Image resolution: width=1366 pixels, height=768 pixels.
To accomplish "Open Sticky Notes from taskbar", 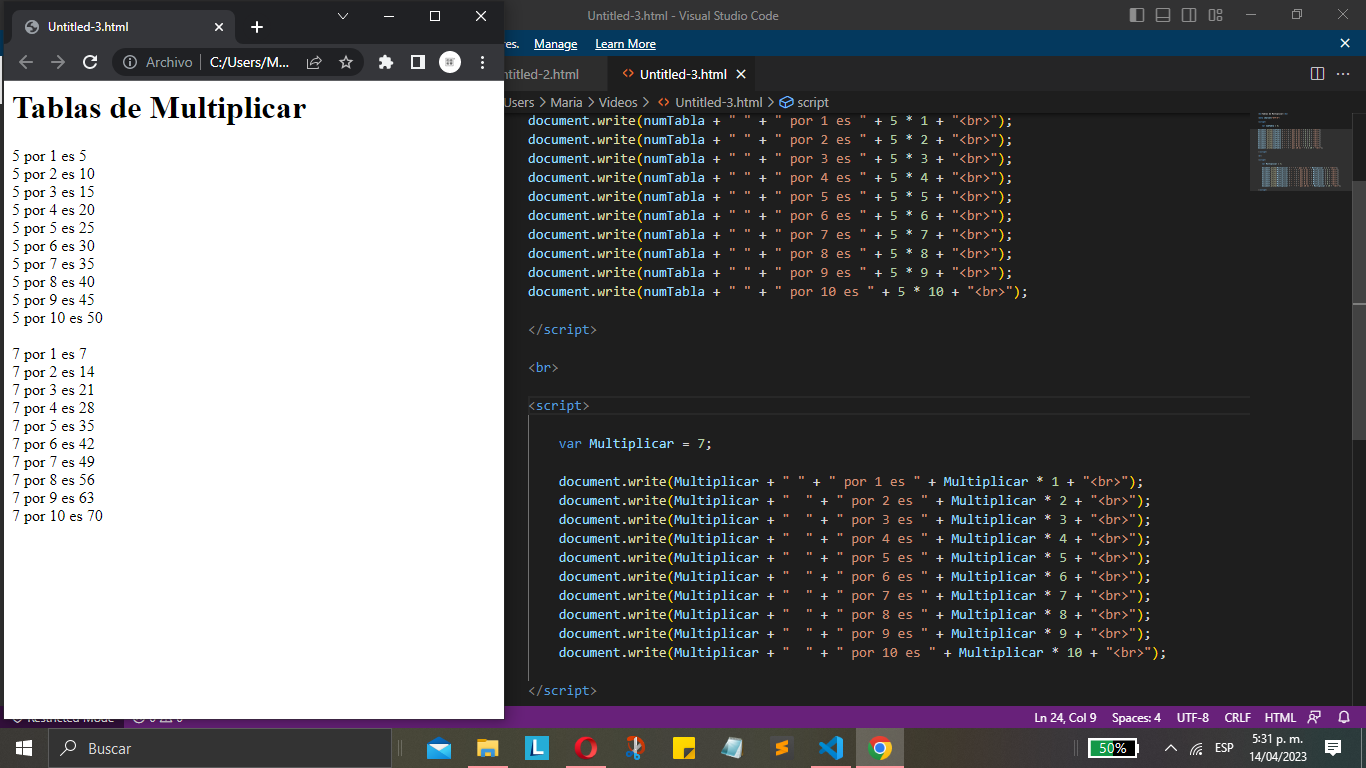I will (x=684, y=748).
